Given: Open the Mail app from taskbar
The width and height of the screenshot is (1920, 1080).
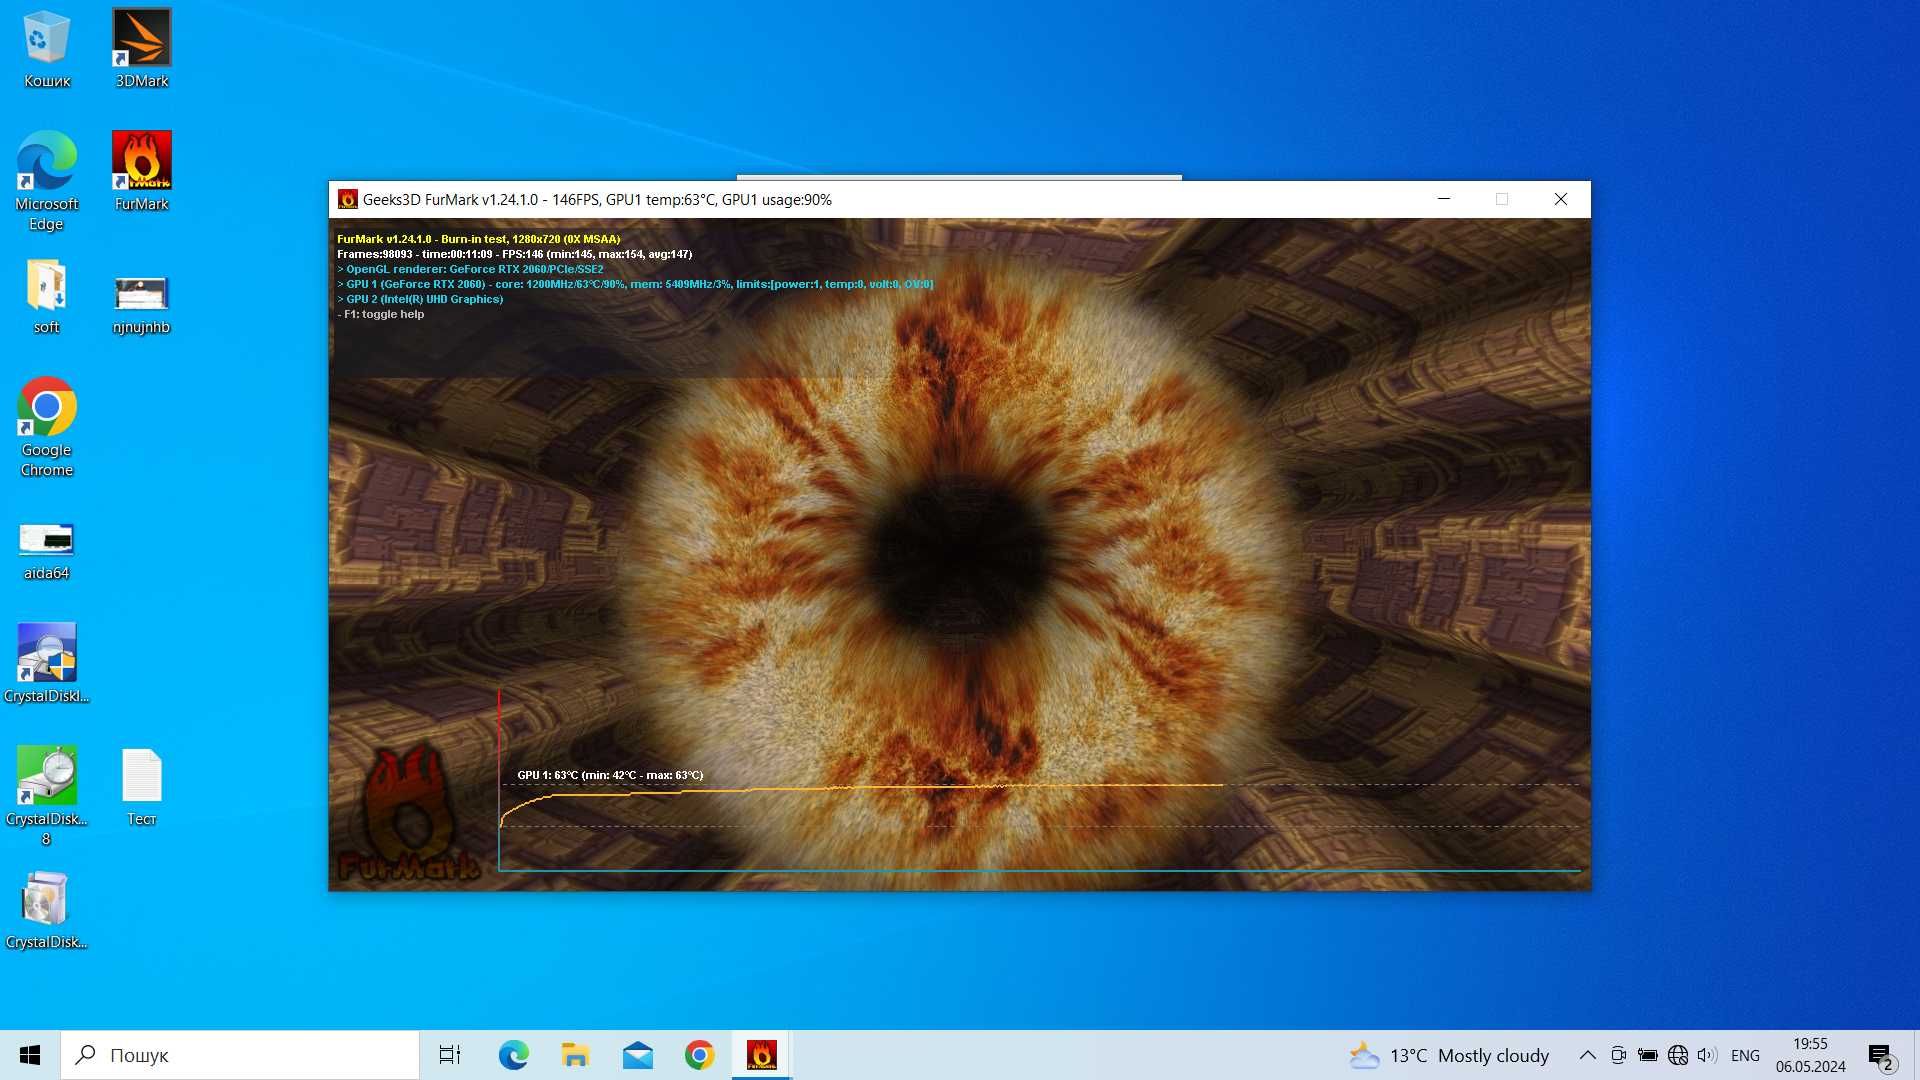Looking at the screenshot, I should [x=638, y=1055].
